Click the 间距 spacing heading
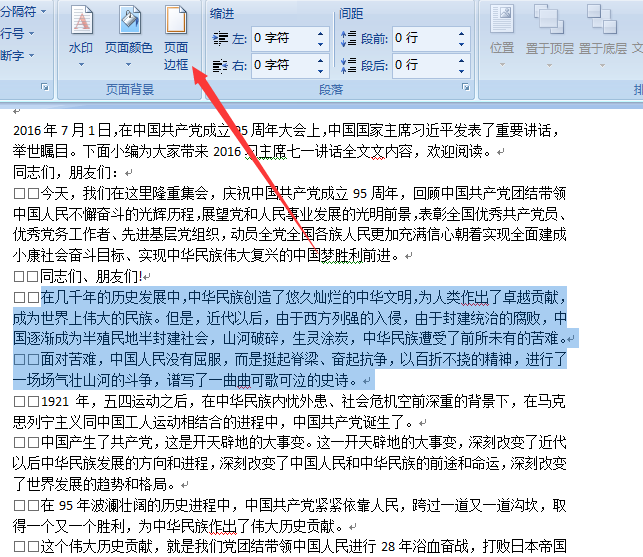This screenshot has height=557, width=643. point(351,14)
